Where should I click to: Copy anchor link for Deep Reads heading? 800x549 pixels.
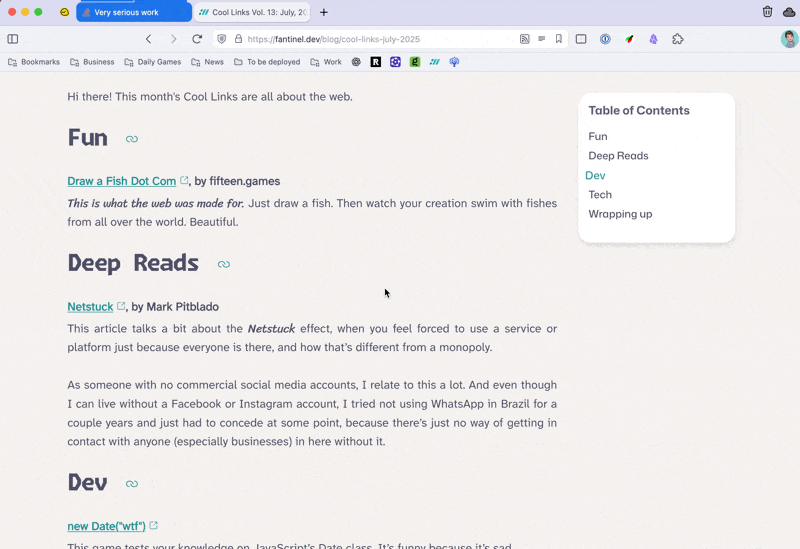click(x=223, y=264)
